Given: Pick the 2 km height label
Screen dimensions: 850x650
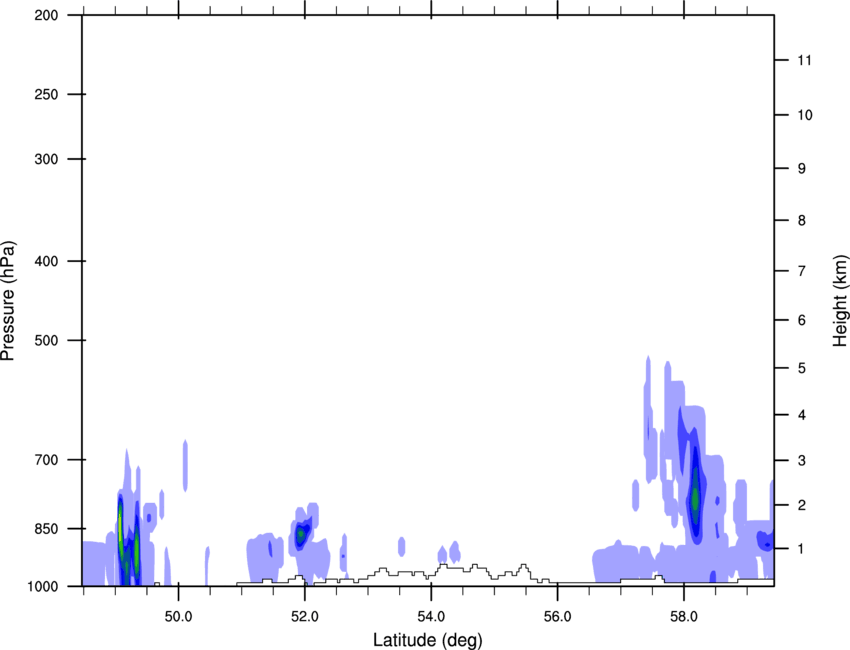Looking at the screenshot, I should (x=802, y=505).
